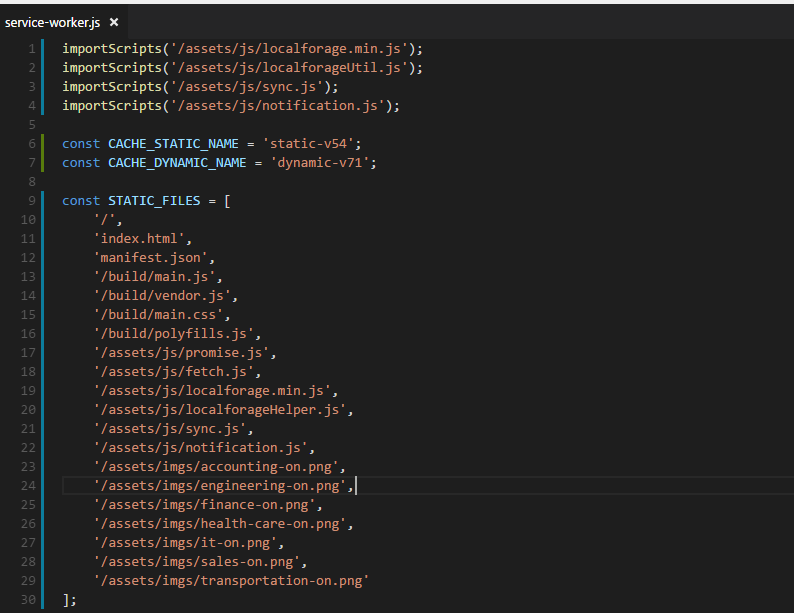Place cursor in '/assets/js/sync.js' import path
The image size is (794, 613).
[247, 87]
